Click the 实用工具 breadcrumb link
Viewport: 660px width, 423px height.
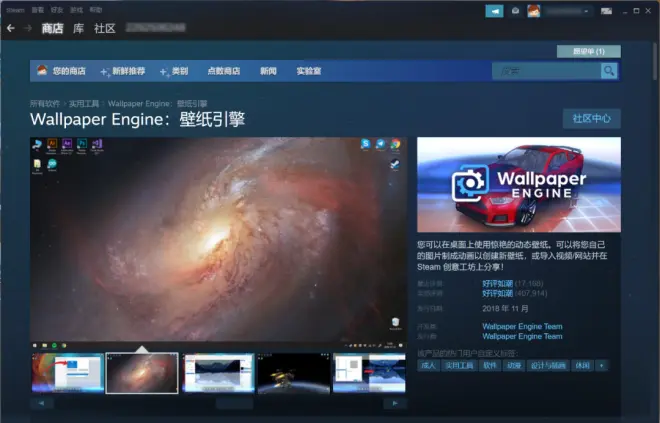click(x=84, y=104)
